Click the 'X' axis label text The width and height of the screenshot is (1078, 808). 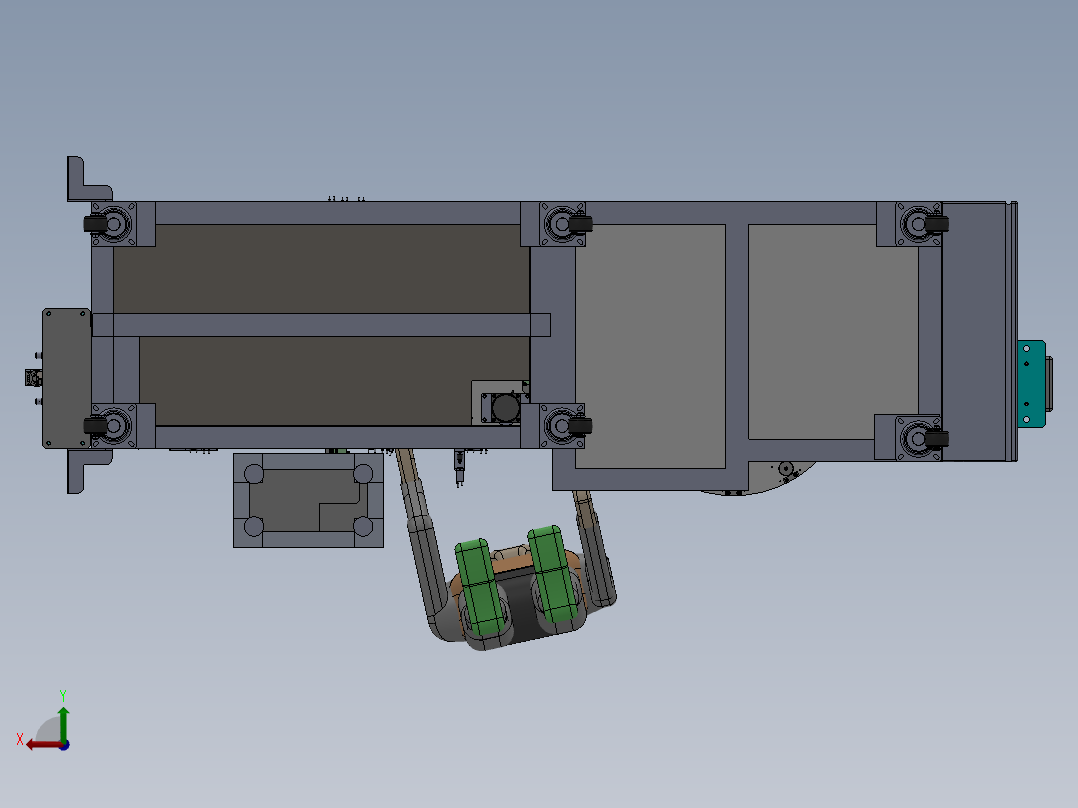(20, 739)
